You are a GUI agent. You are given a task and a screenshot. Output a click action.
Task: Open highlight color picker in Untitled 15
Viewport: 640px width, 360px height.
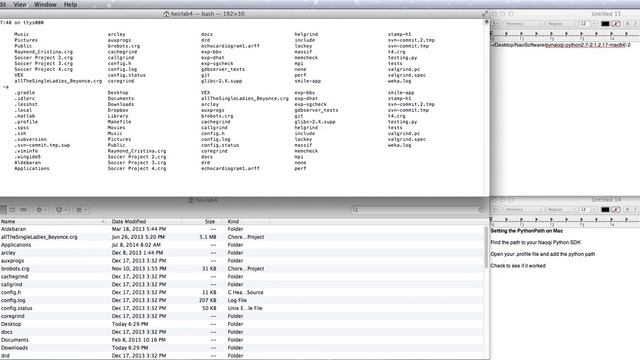[x=616, y=24]
